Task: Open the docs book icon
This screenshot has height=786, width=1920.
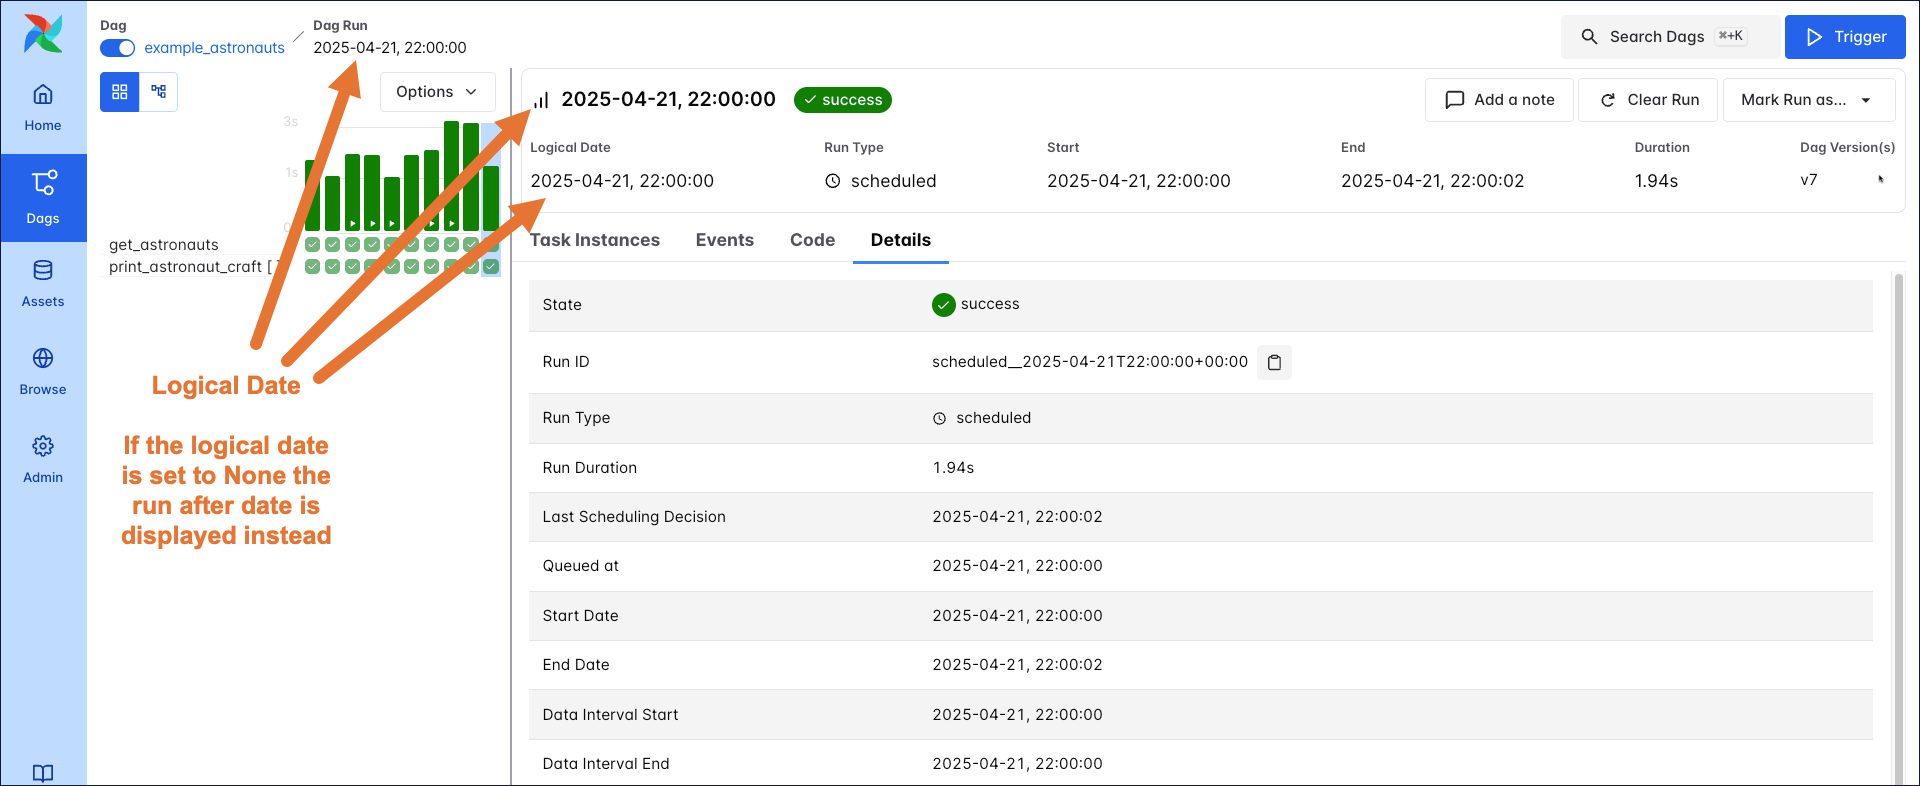Action: point(43,772)
